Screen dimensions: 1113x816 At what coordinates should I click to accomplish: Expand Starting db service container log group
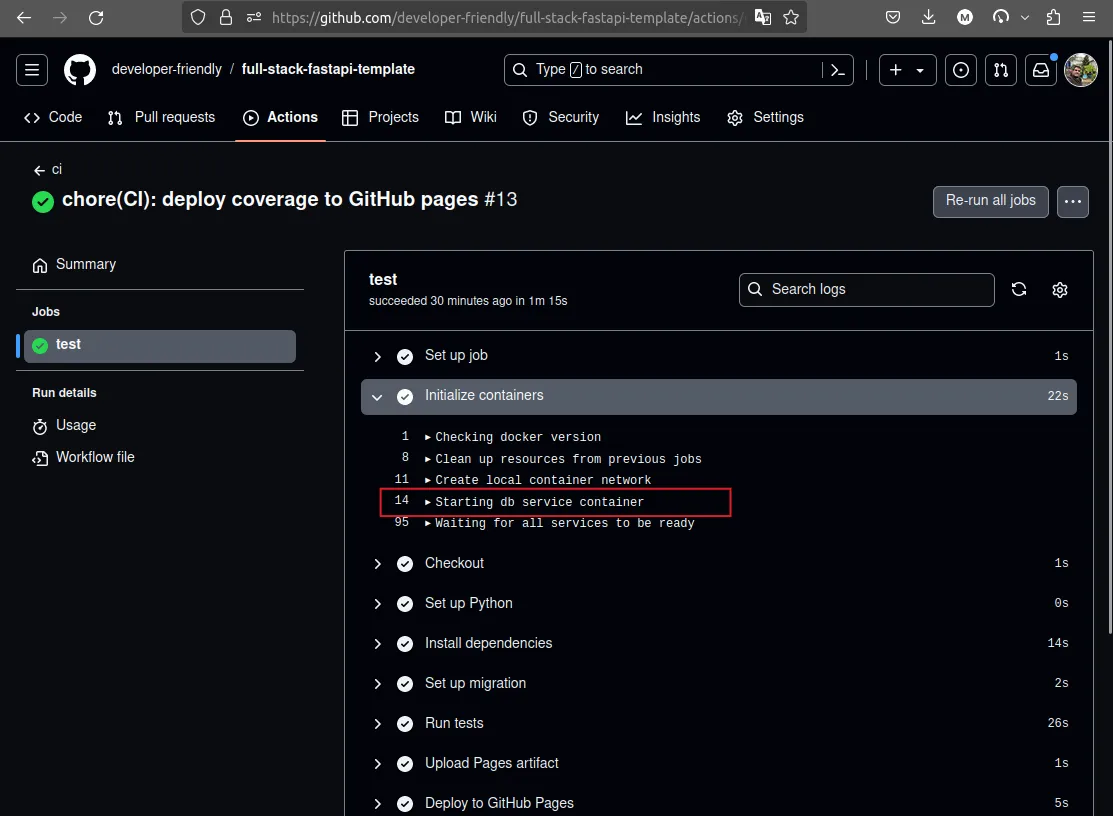[538, 502]
